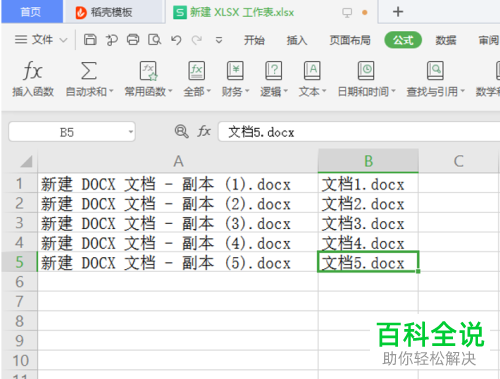Open the All Functions (全部) book icon
Screen dimensions: 500x379
pos(196,71)
